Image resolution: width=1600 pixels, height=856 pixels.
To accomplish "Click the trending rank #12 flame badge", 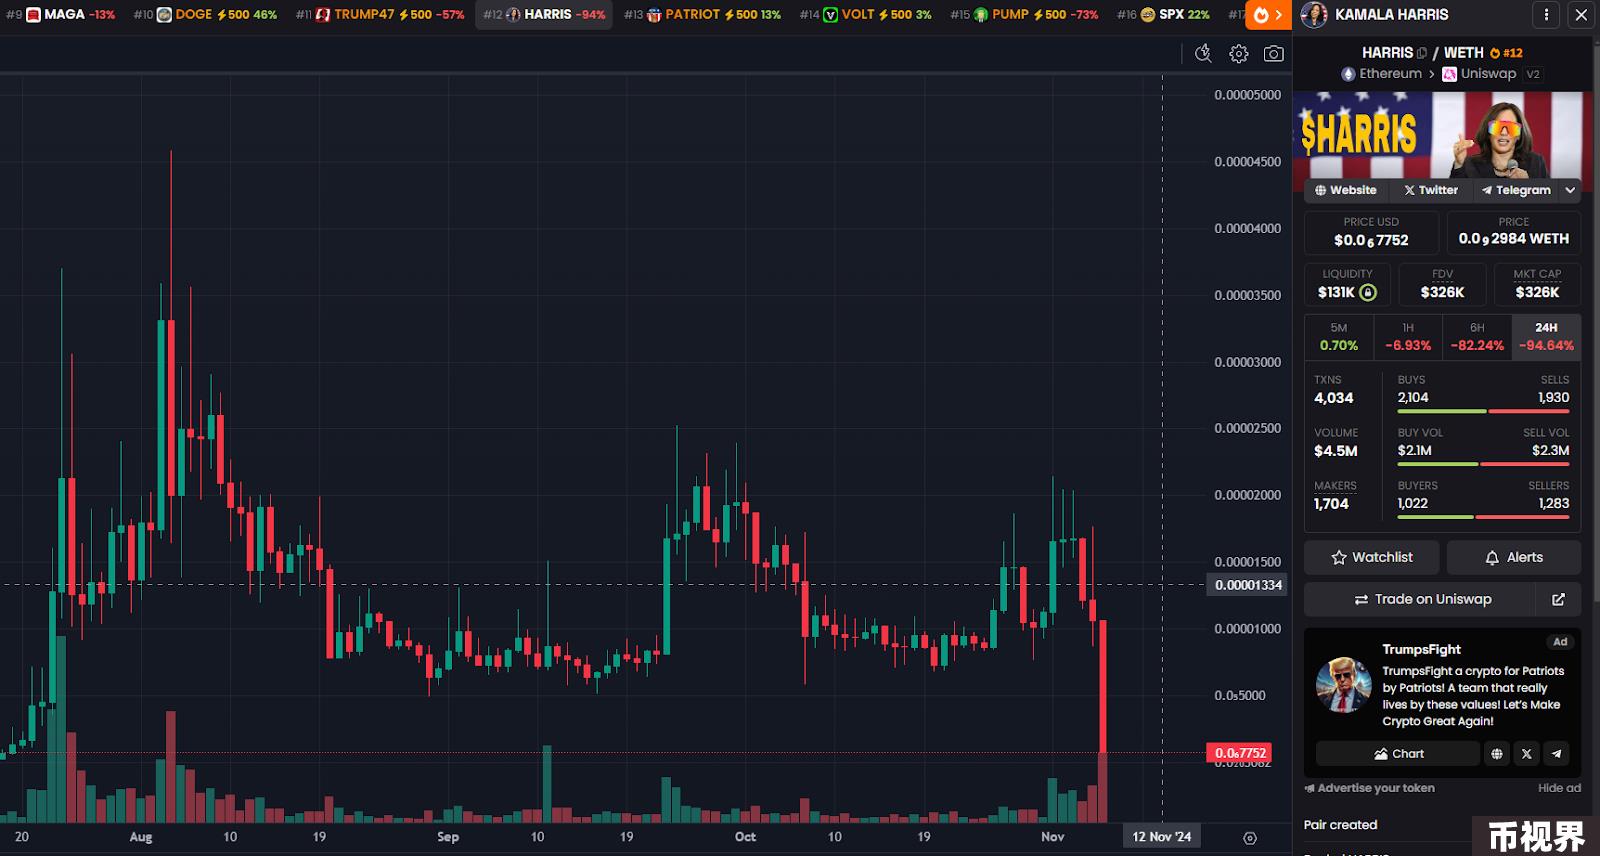I will (x=1506, y=53).
